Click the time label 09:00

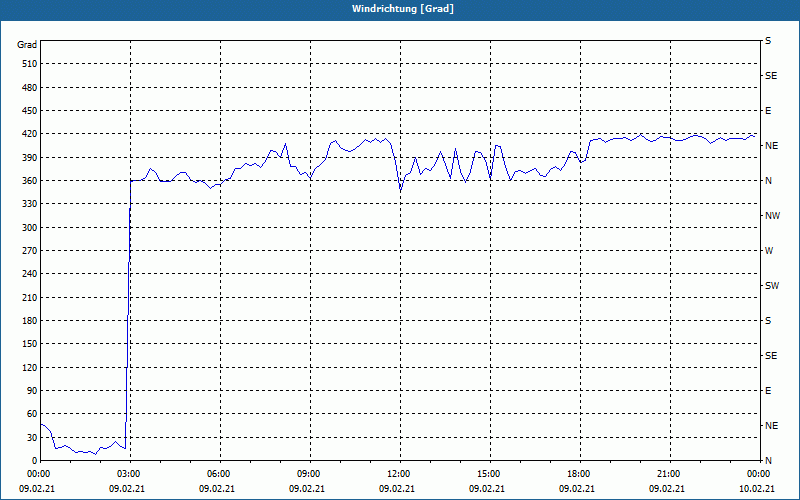310,474
